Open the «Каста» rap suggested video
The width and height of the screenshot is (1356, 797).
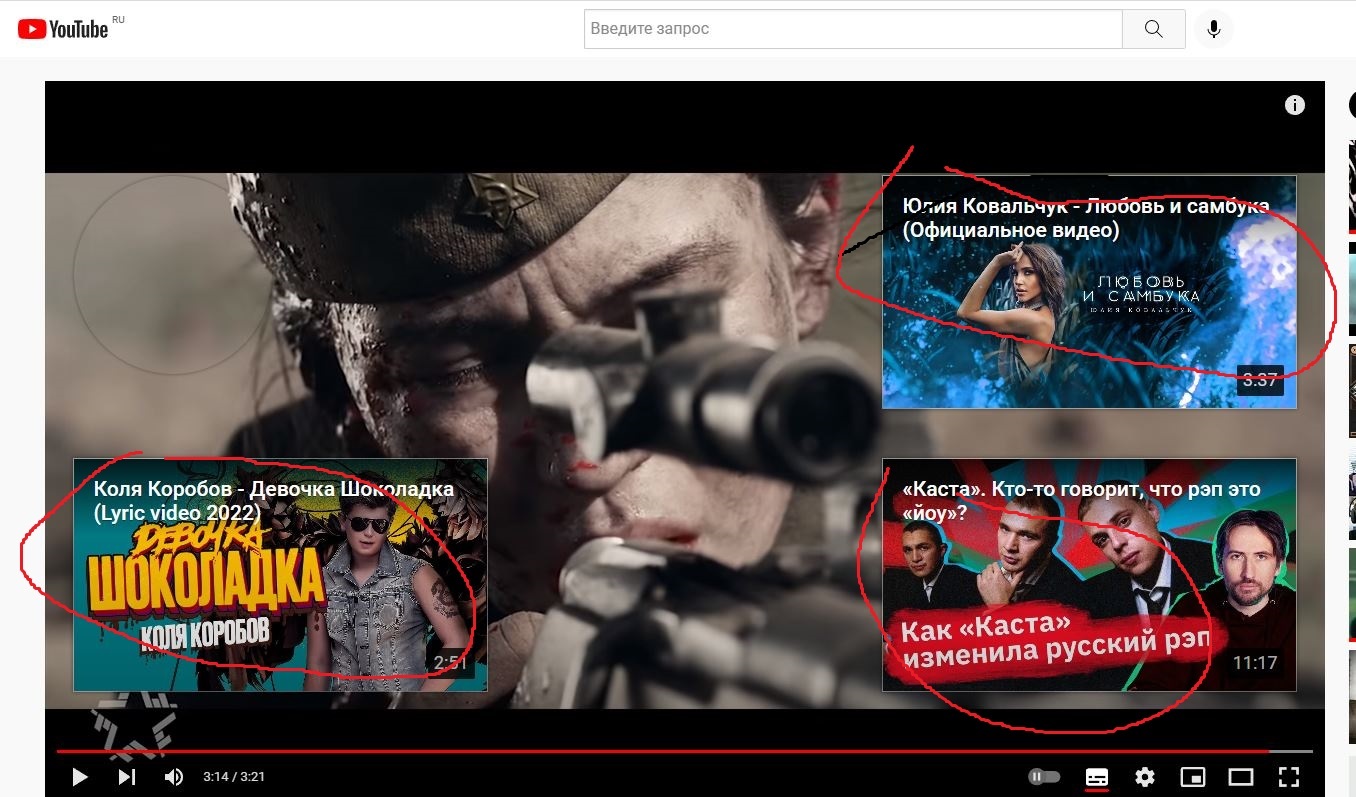1089,575
